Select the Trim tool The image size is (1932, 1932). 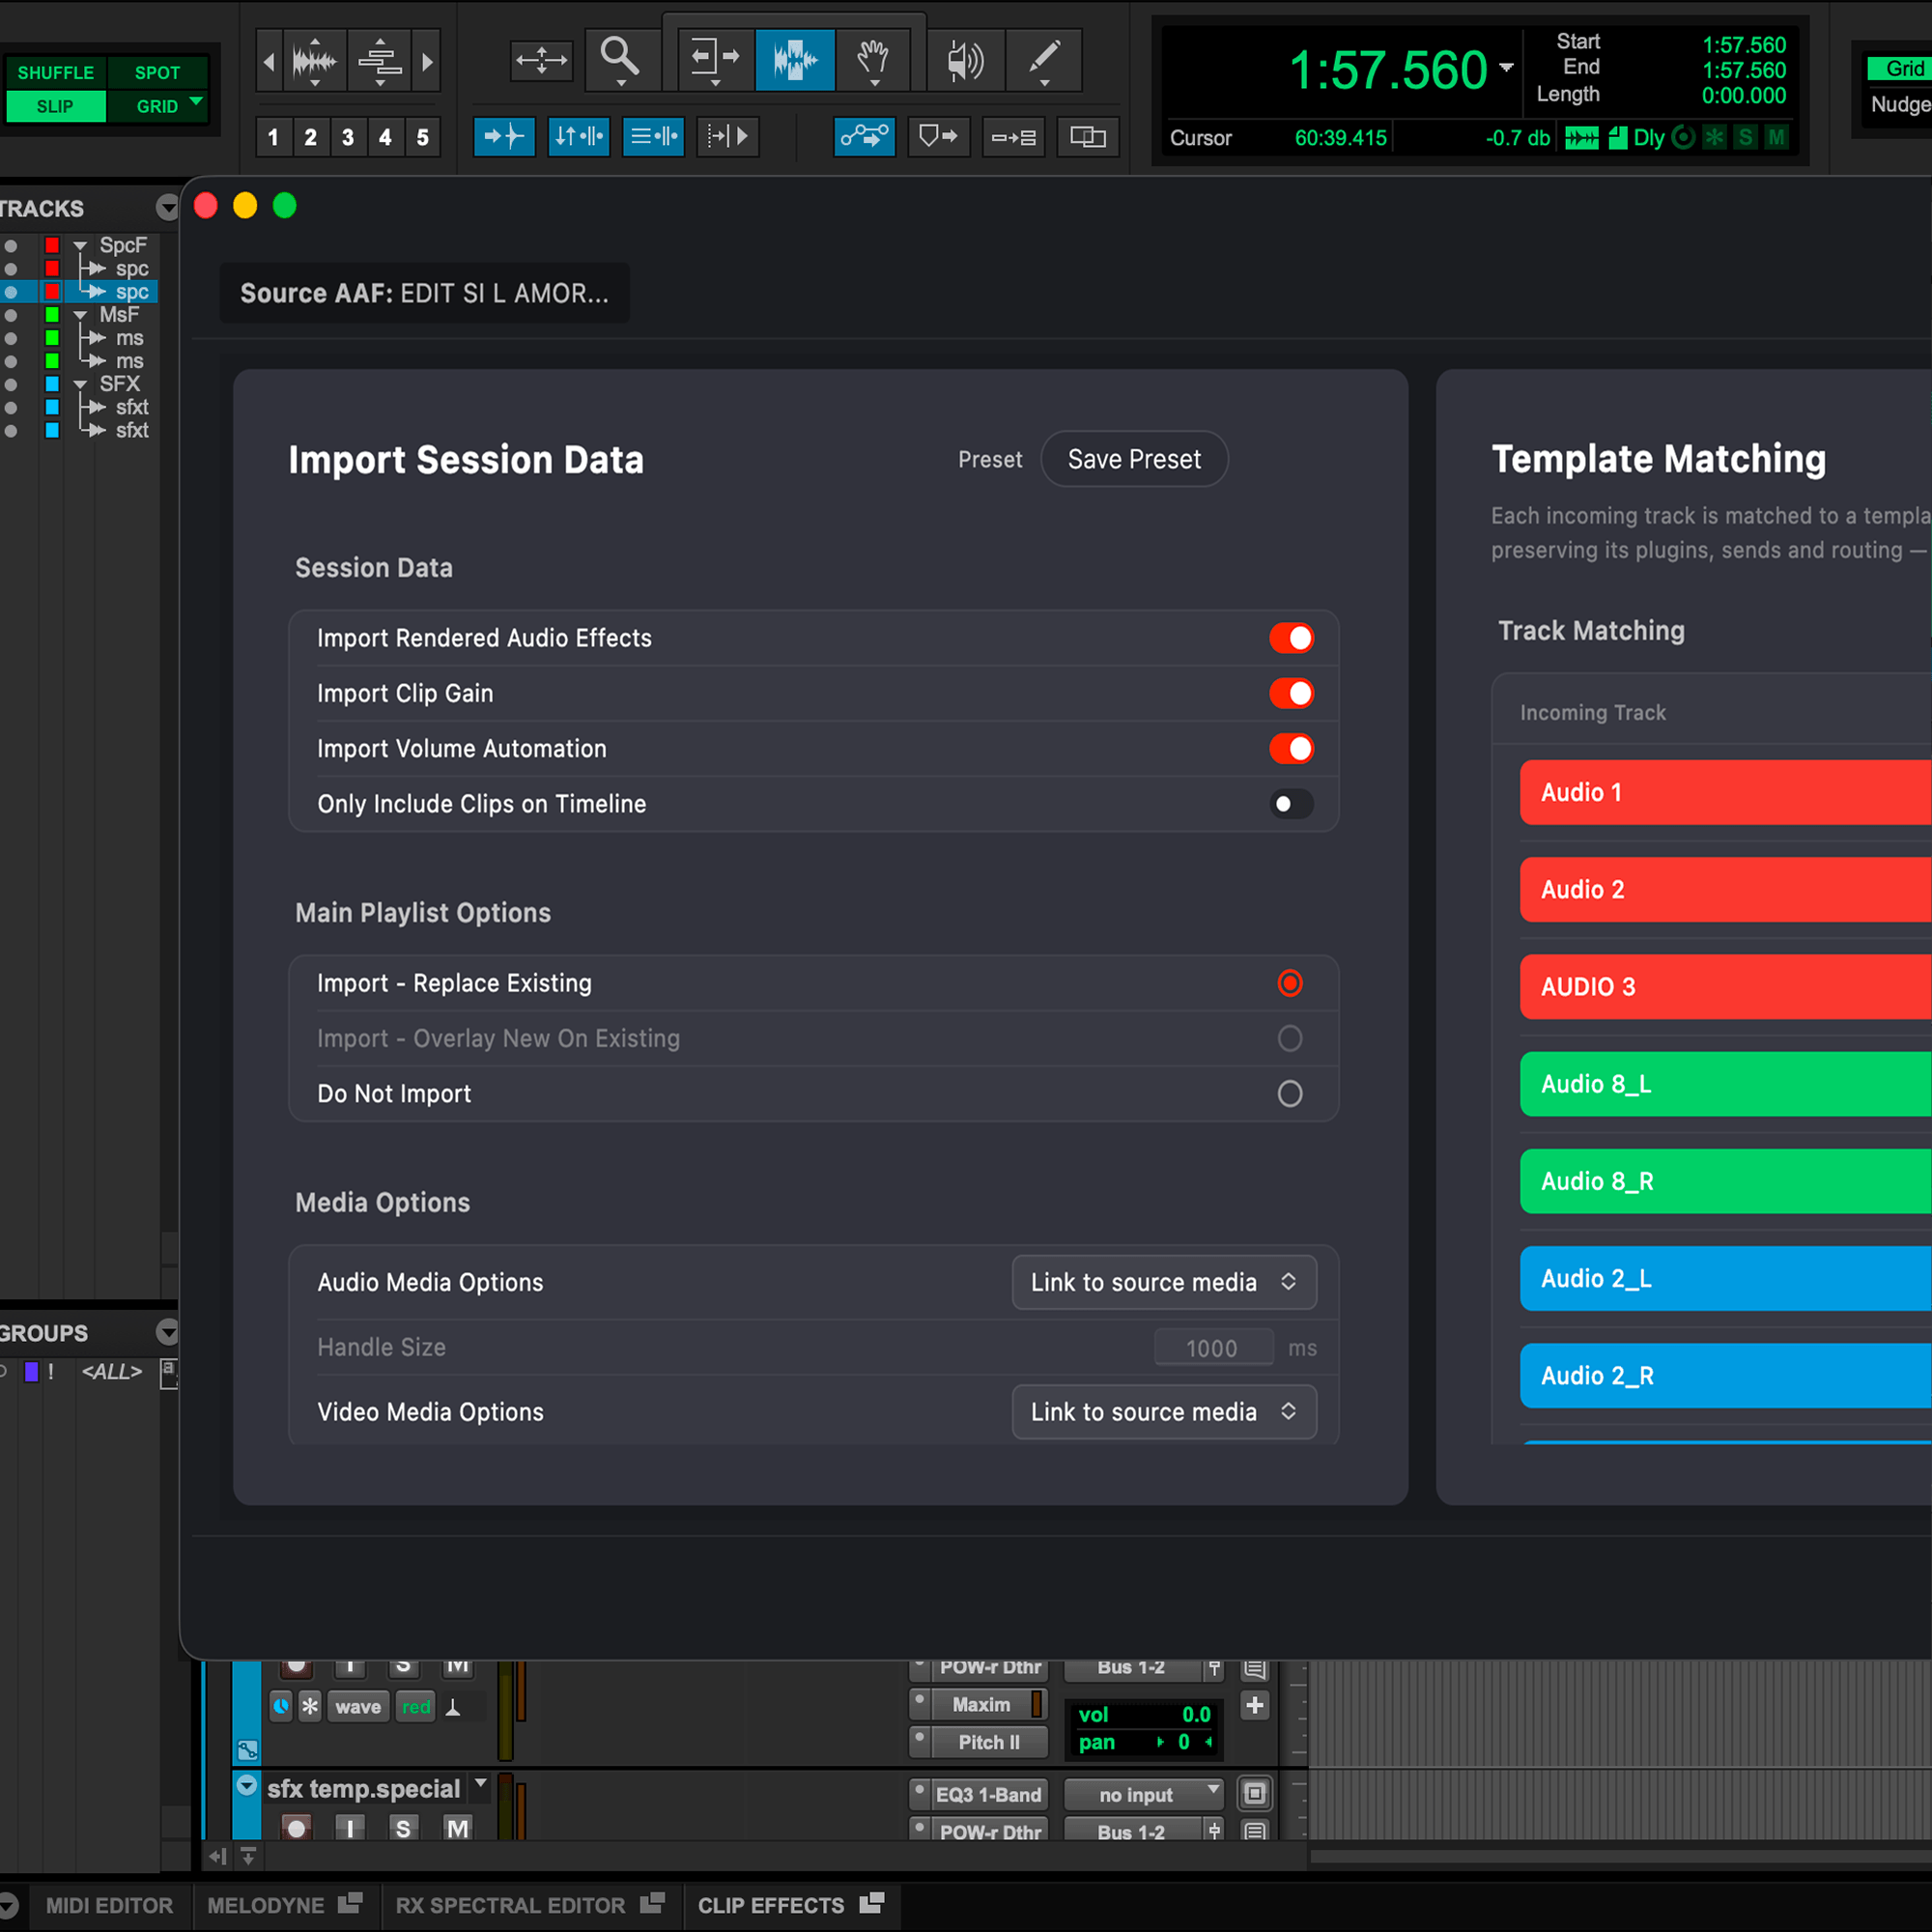715,60
